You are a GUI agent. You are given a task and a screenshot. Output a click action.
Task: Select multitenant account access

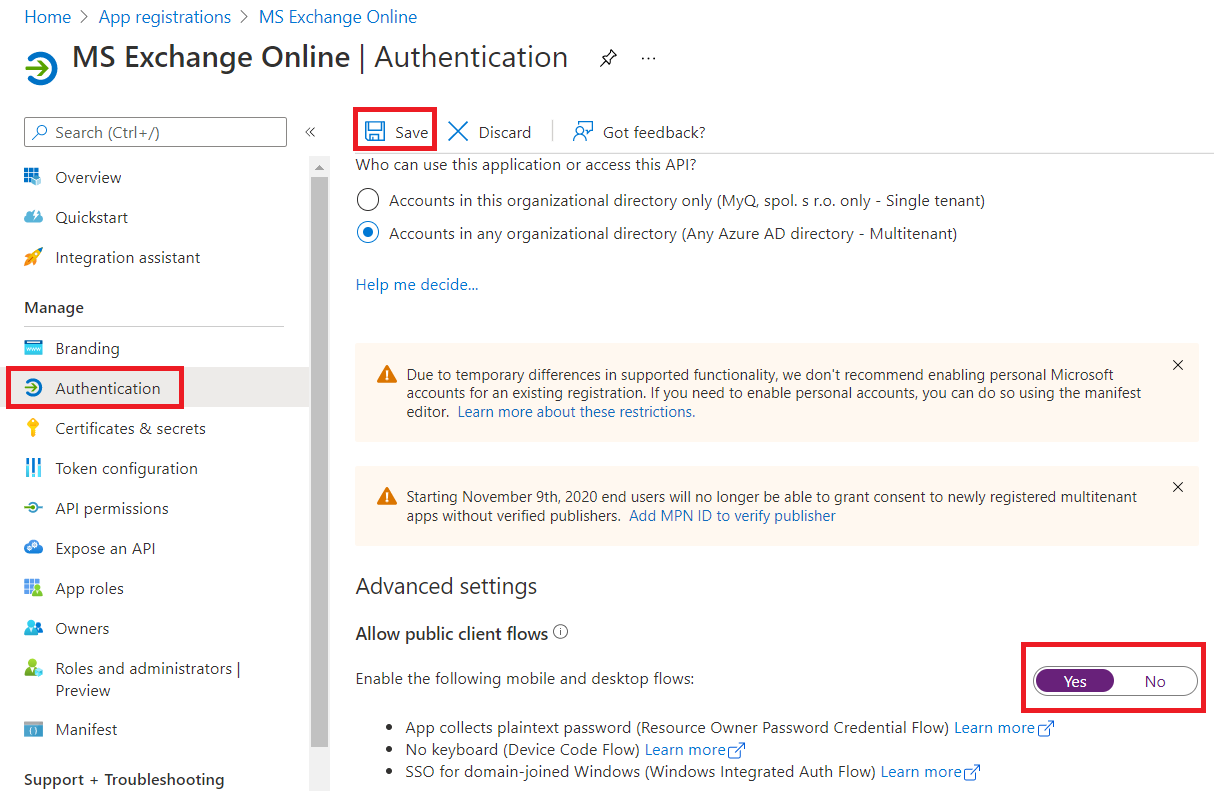[367, 232]
